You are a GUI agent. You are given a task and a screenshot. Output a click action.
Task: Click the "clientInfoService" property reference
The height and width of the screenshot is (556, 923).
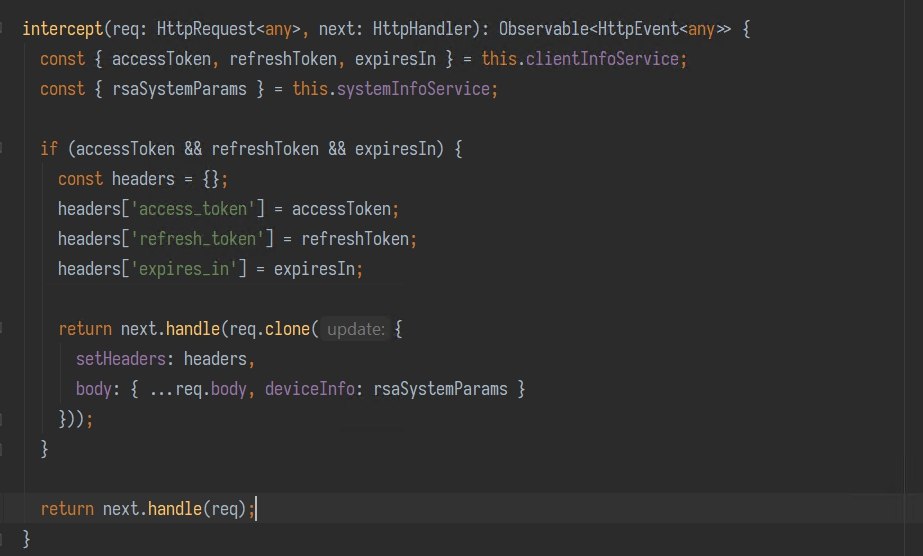tap(602, 59)
